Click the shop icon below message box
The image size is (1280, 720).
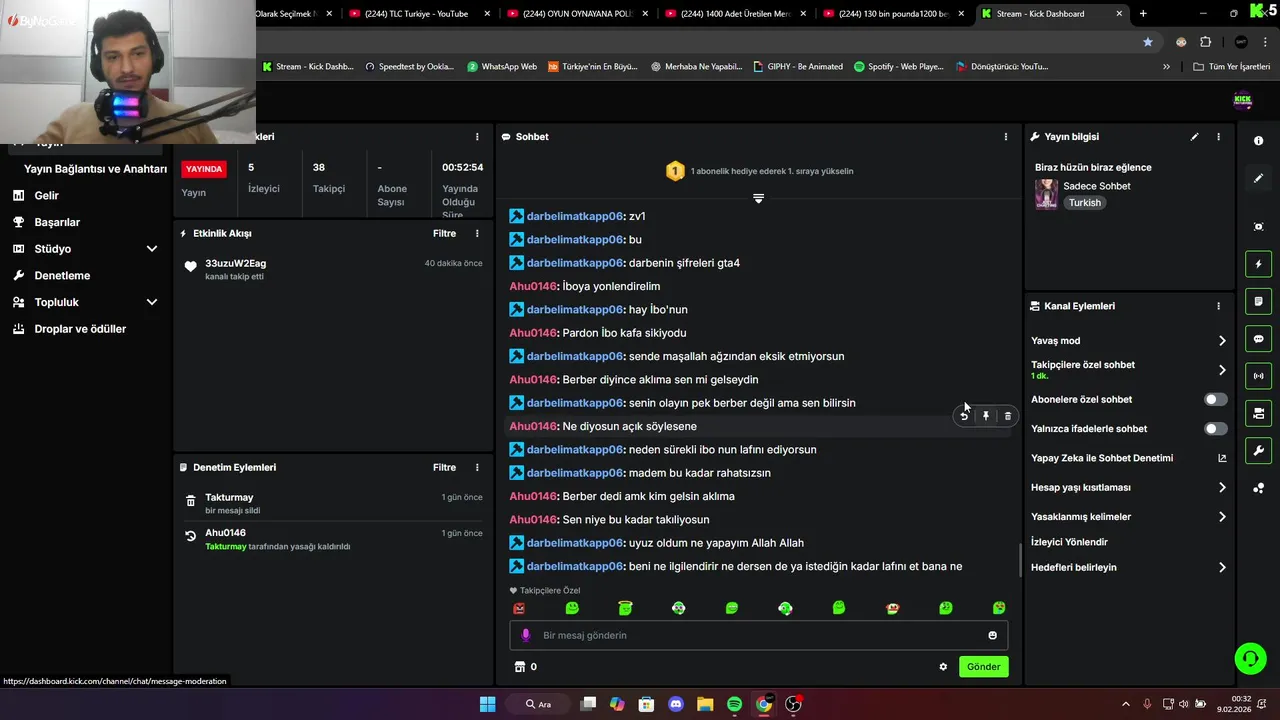tap(519, 667)
